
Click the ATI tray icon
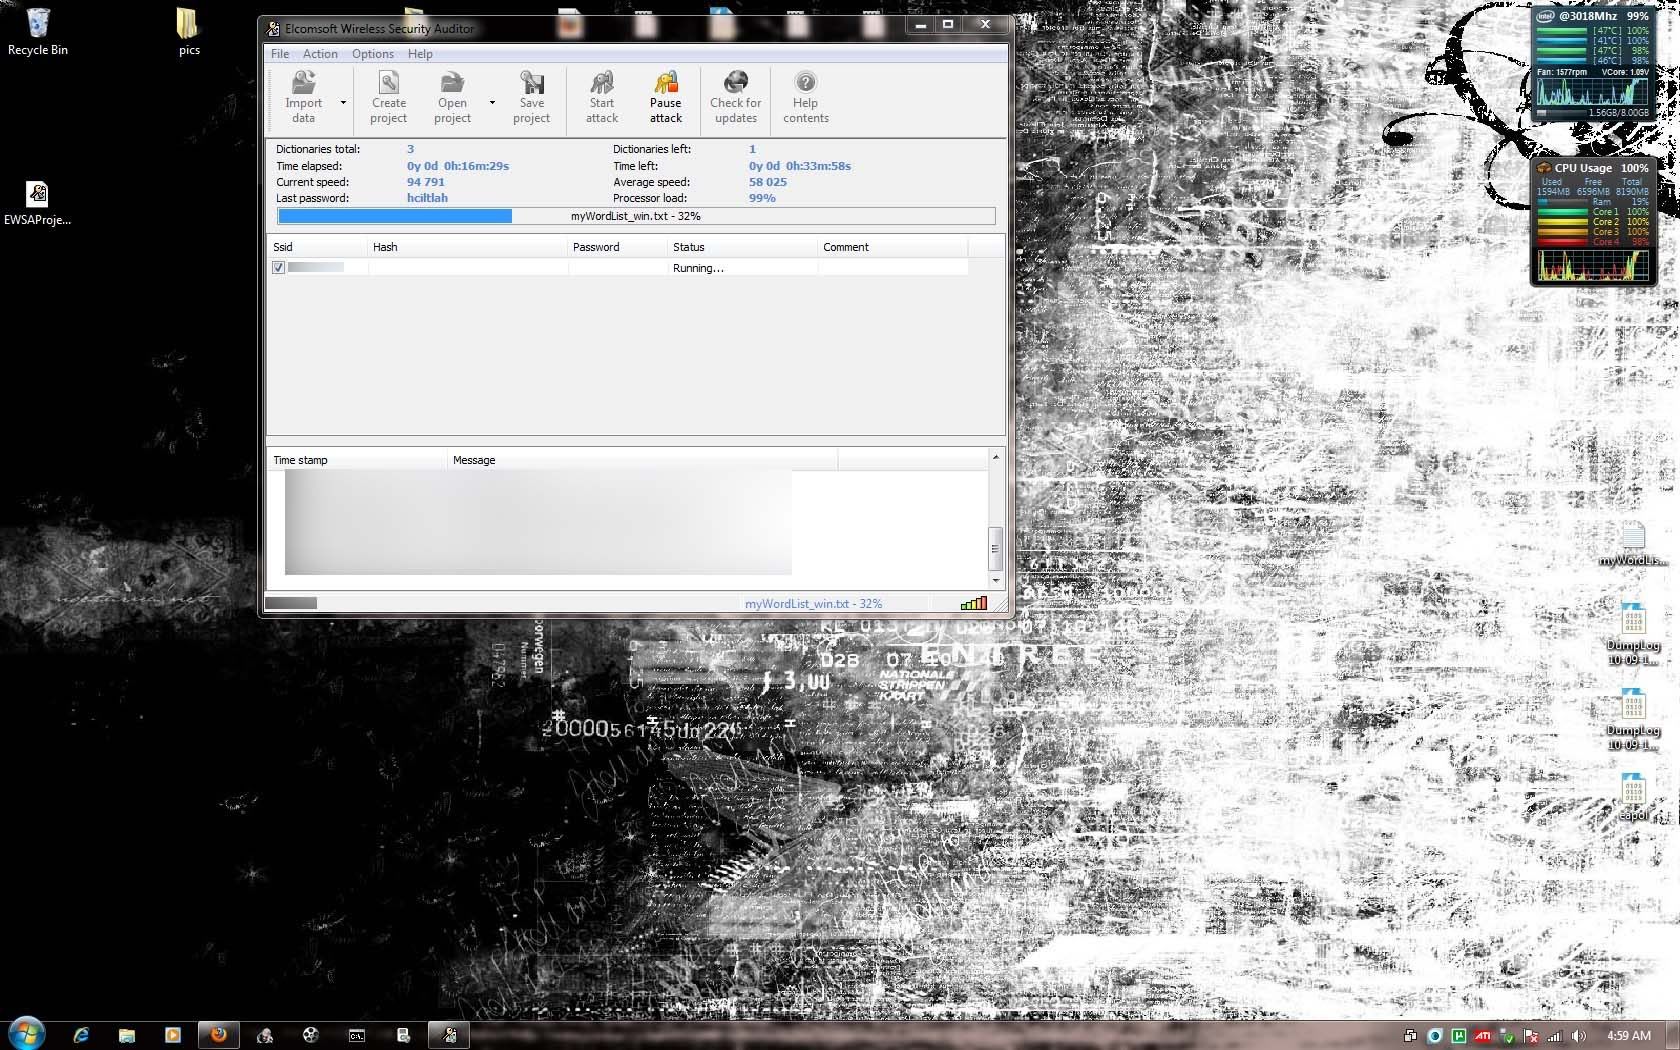coord(1483,1036)
